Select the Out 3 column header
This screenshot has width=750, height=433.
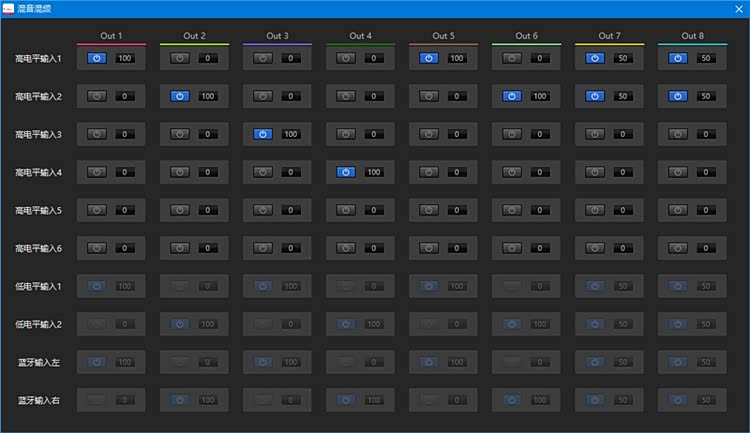[x=277, y=36]
